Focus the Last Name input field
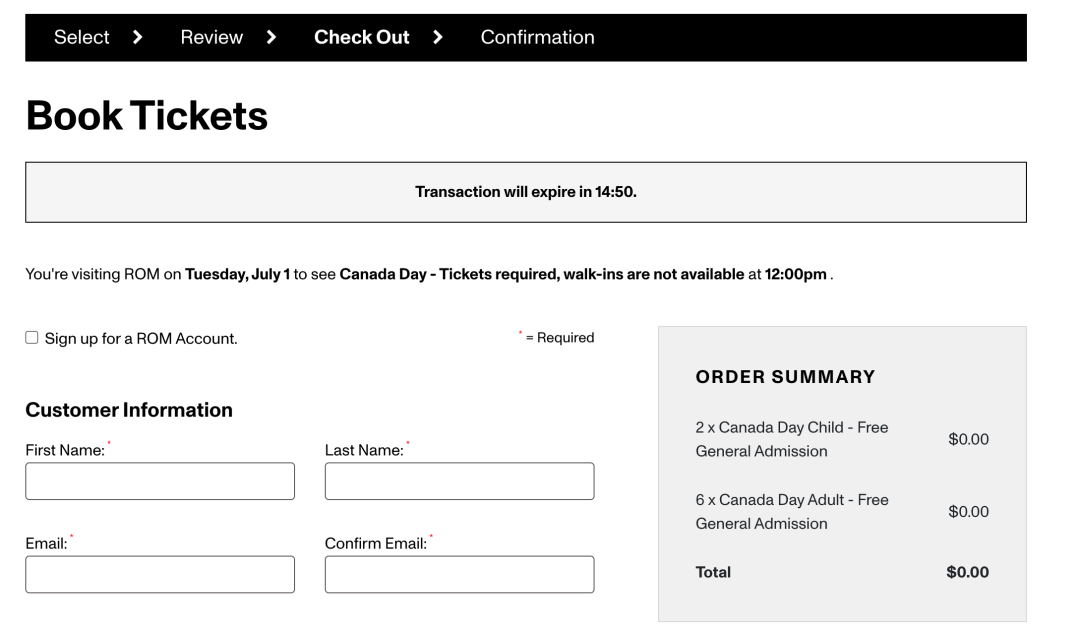This screenshot has height=635, width=1080. tap(459, 481)
